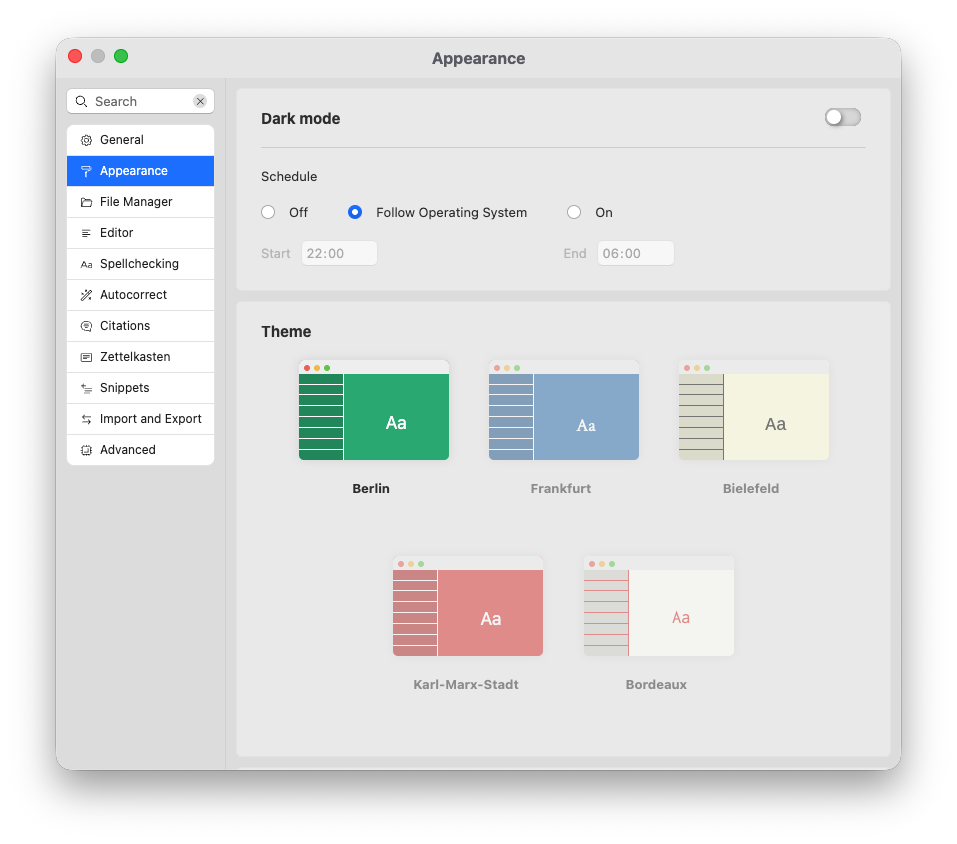Click the Start time field
This screenshot has width=957, height=844.
[x=339, y=253]
